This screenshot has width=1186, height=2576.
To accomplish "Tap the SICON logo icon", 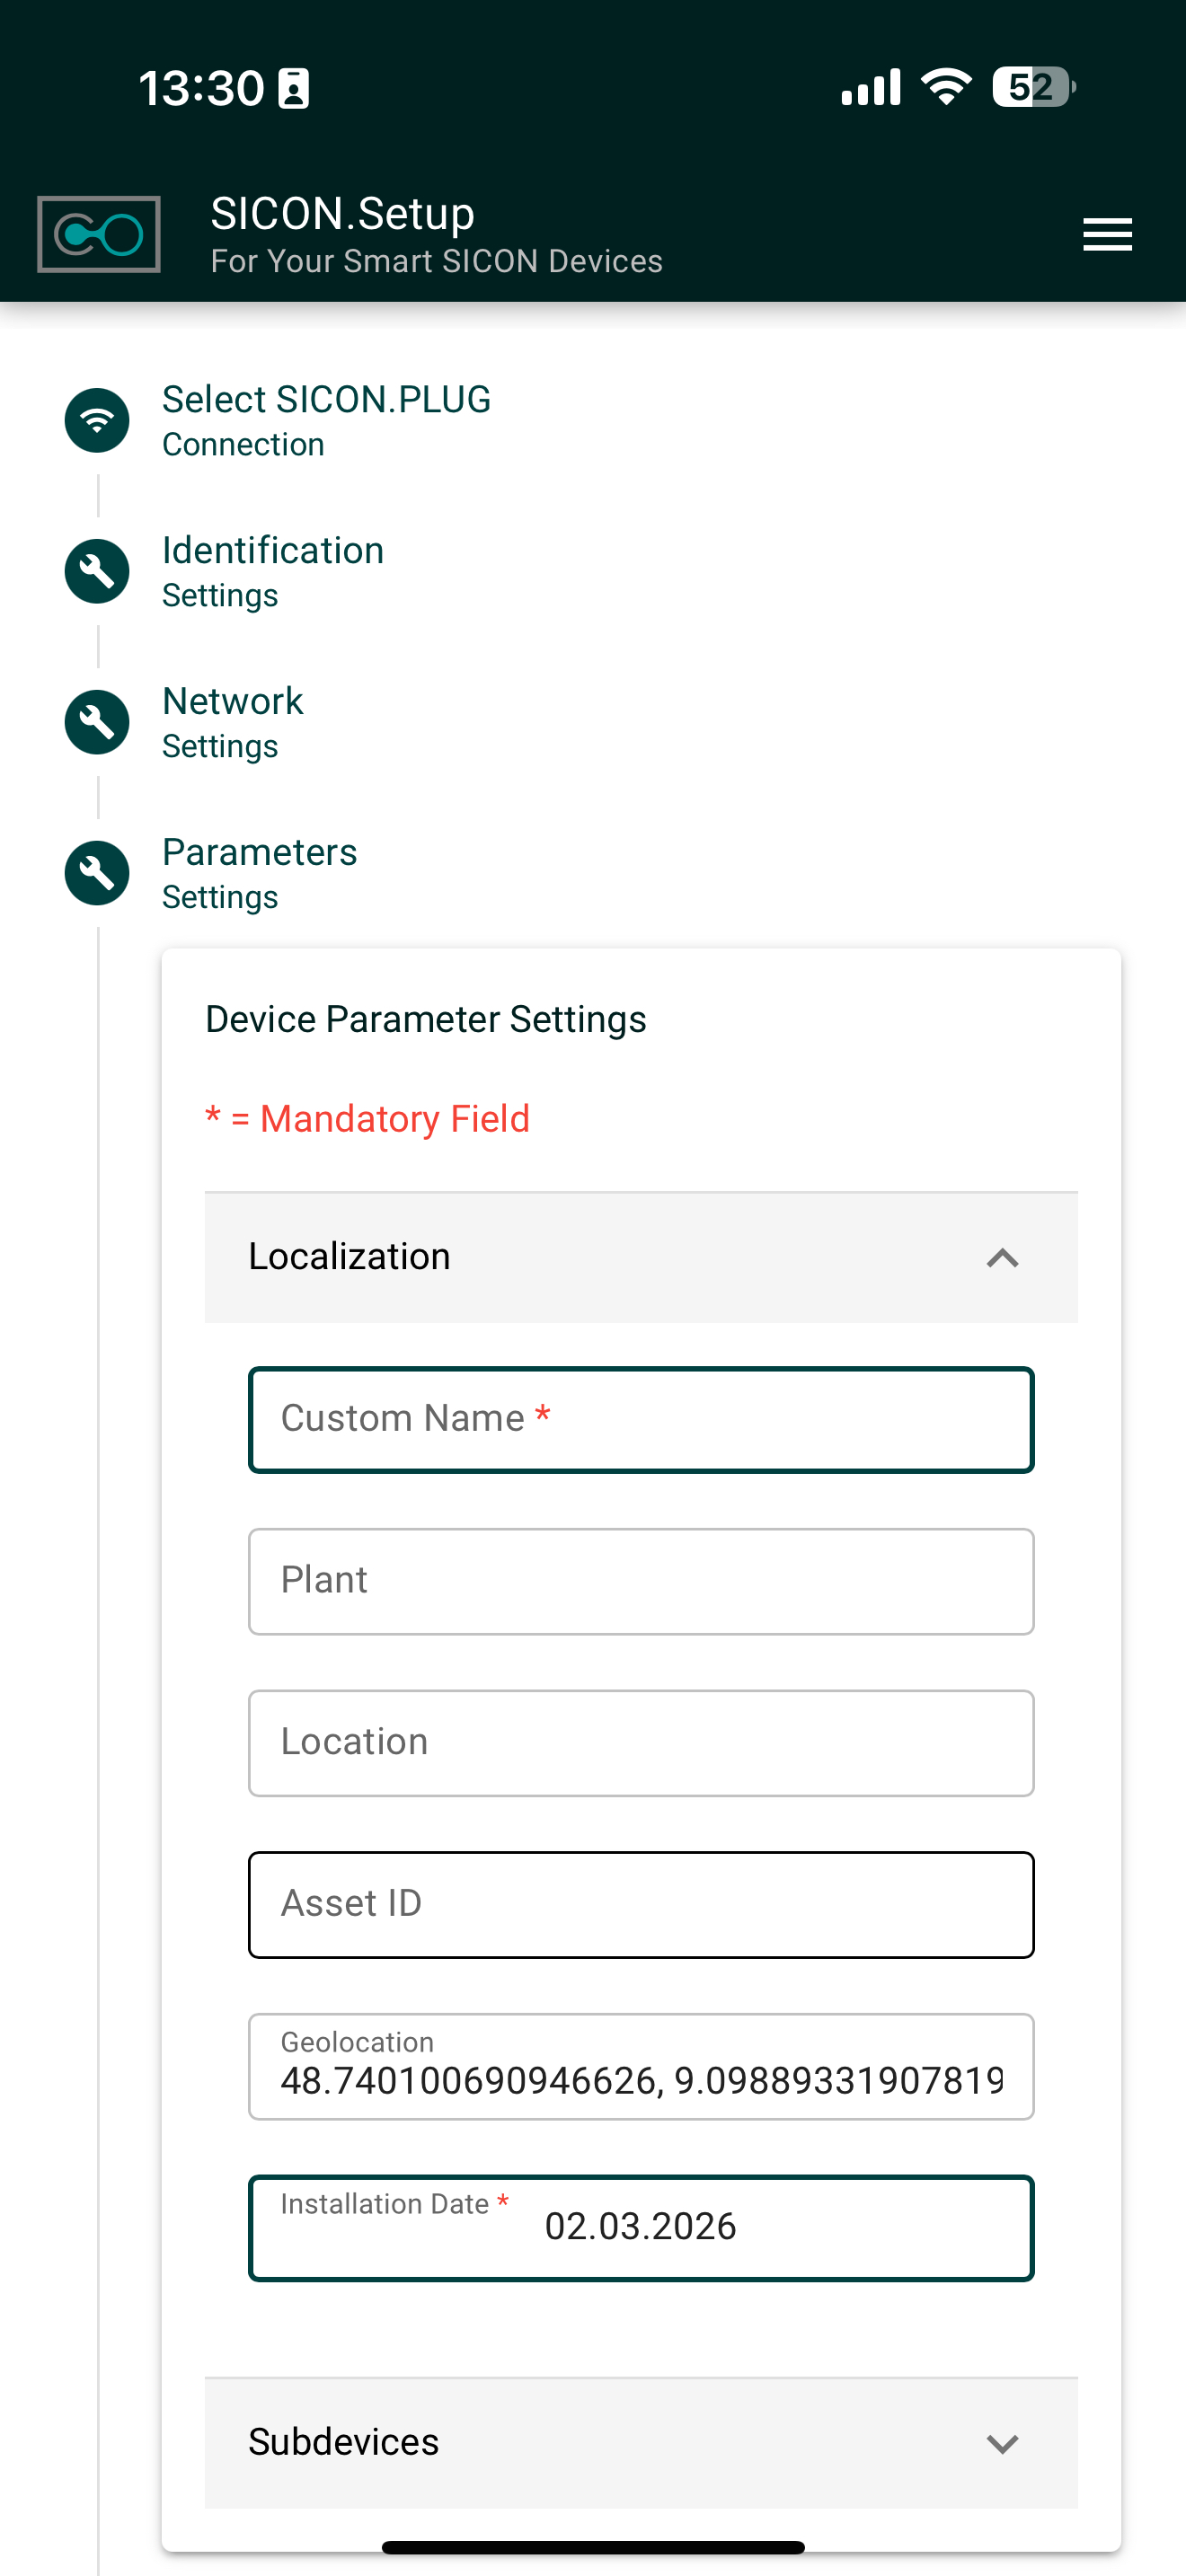I will tap(98, 235).
